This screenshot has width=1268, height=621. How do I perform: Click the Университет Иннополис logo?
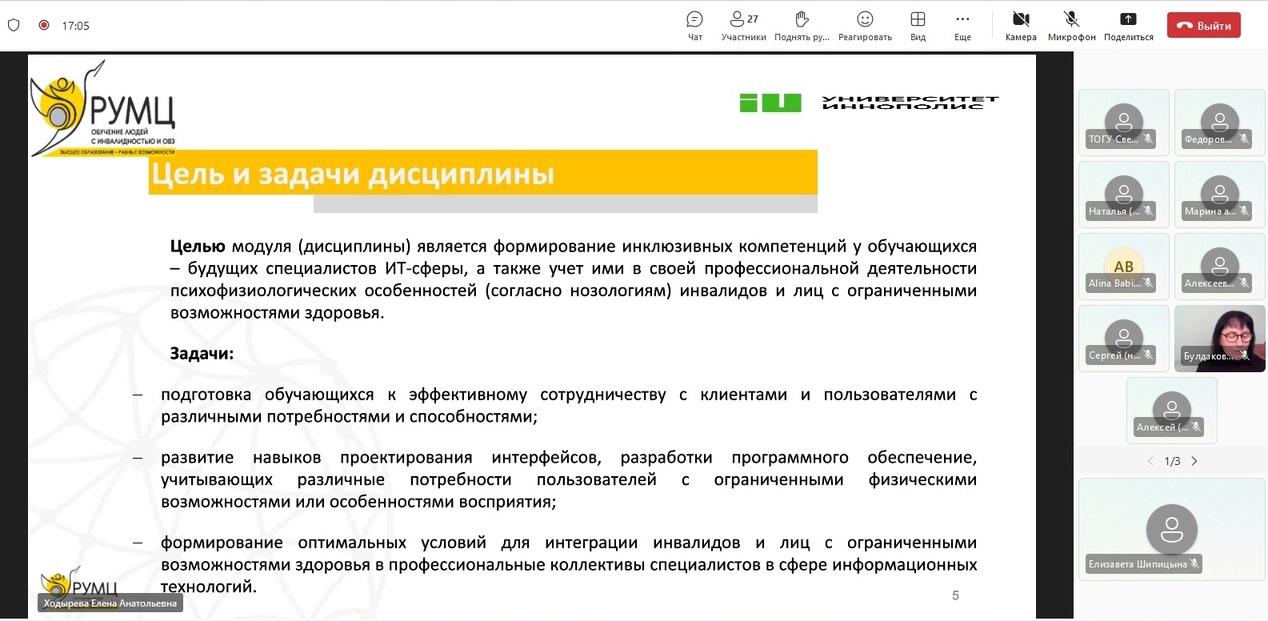pyautogui.click(x=869, y=102)
